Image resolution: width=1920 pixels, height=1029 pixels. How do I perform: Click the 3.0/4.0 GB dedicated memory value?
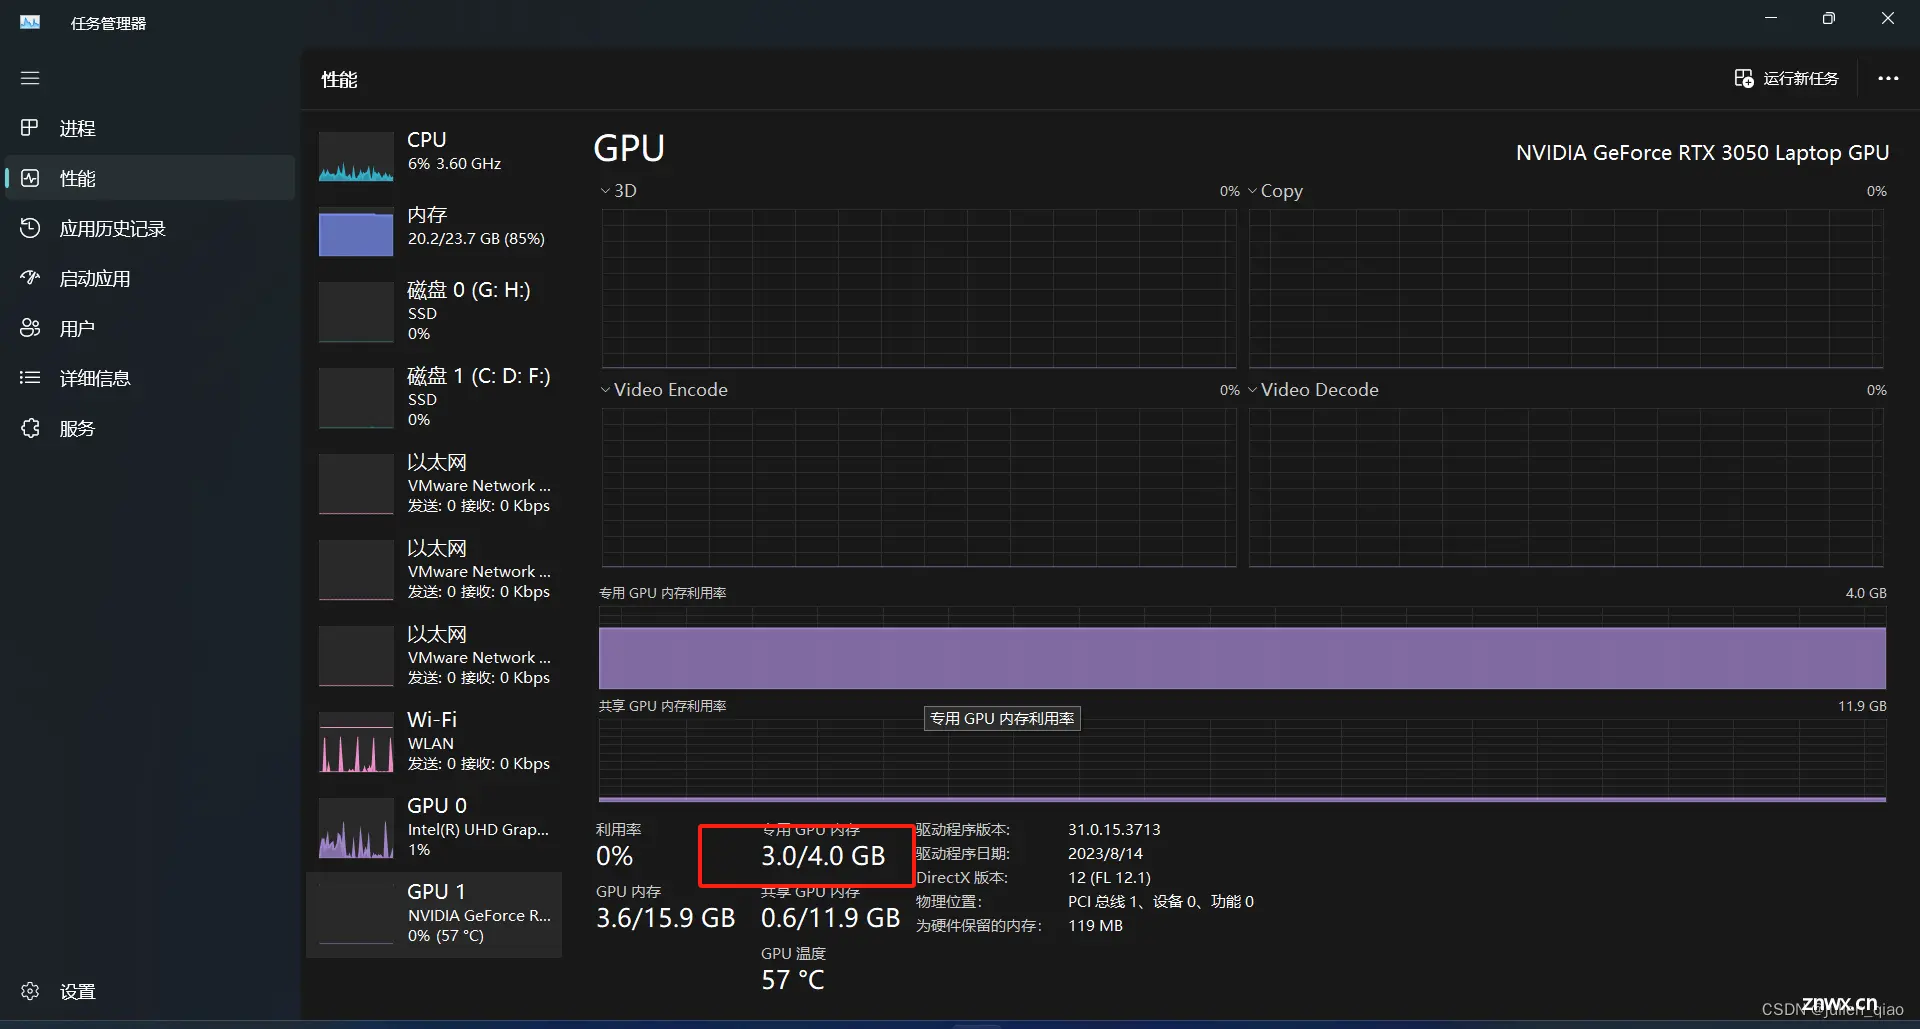tap(823, 856)
